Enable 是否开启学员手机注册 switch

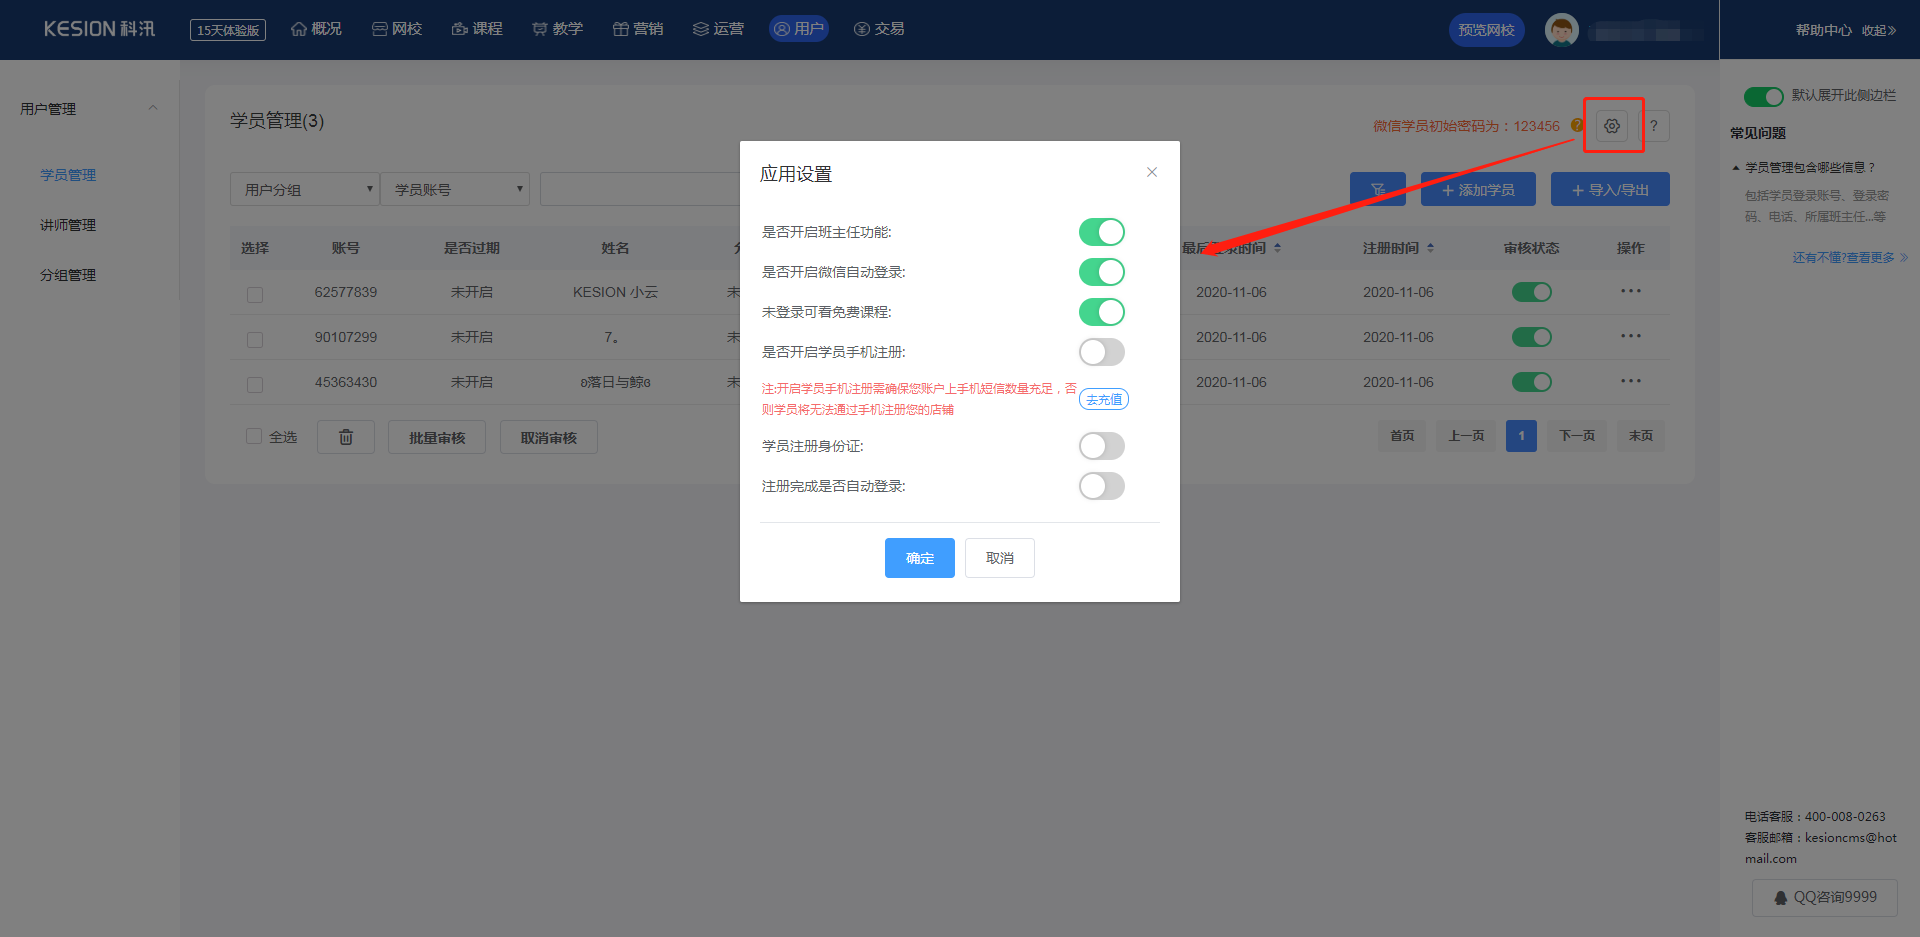[1101, 352]
